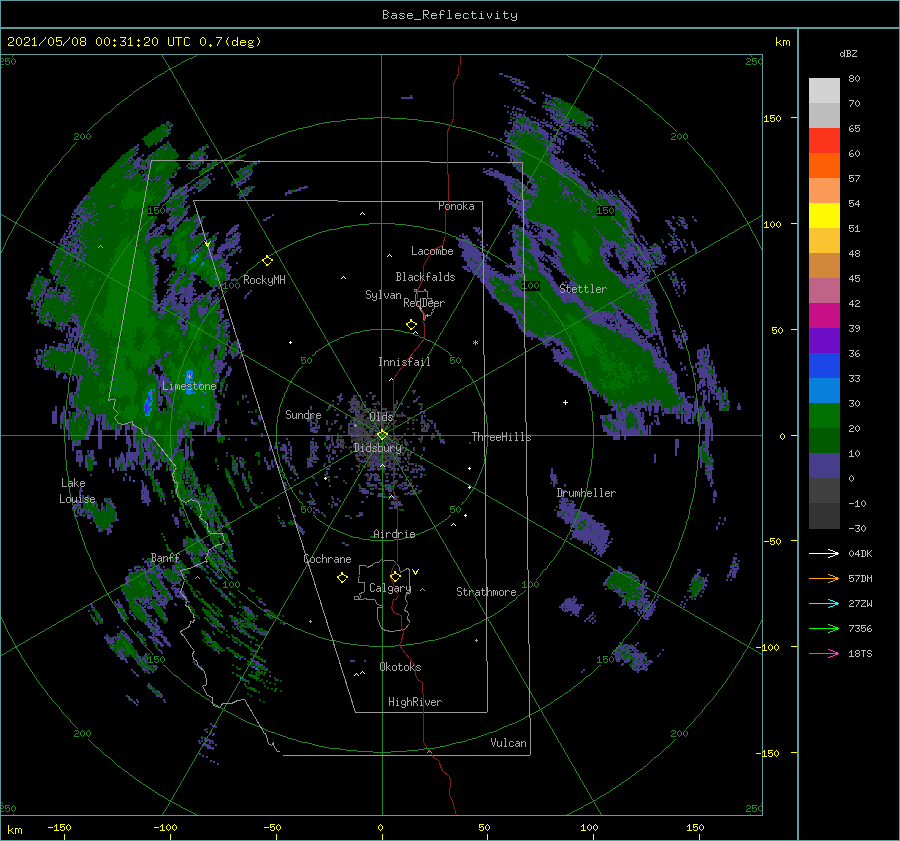The height and width of the screenshot is (841, 900).
Task: Select the yellow diamond marker inside Calgary outline
Action: point(395,576)
